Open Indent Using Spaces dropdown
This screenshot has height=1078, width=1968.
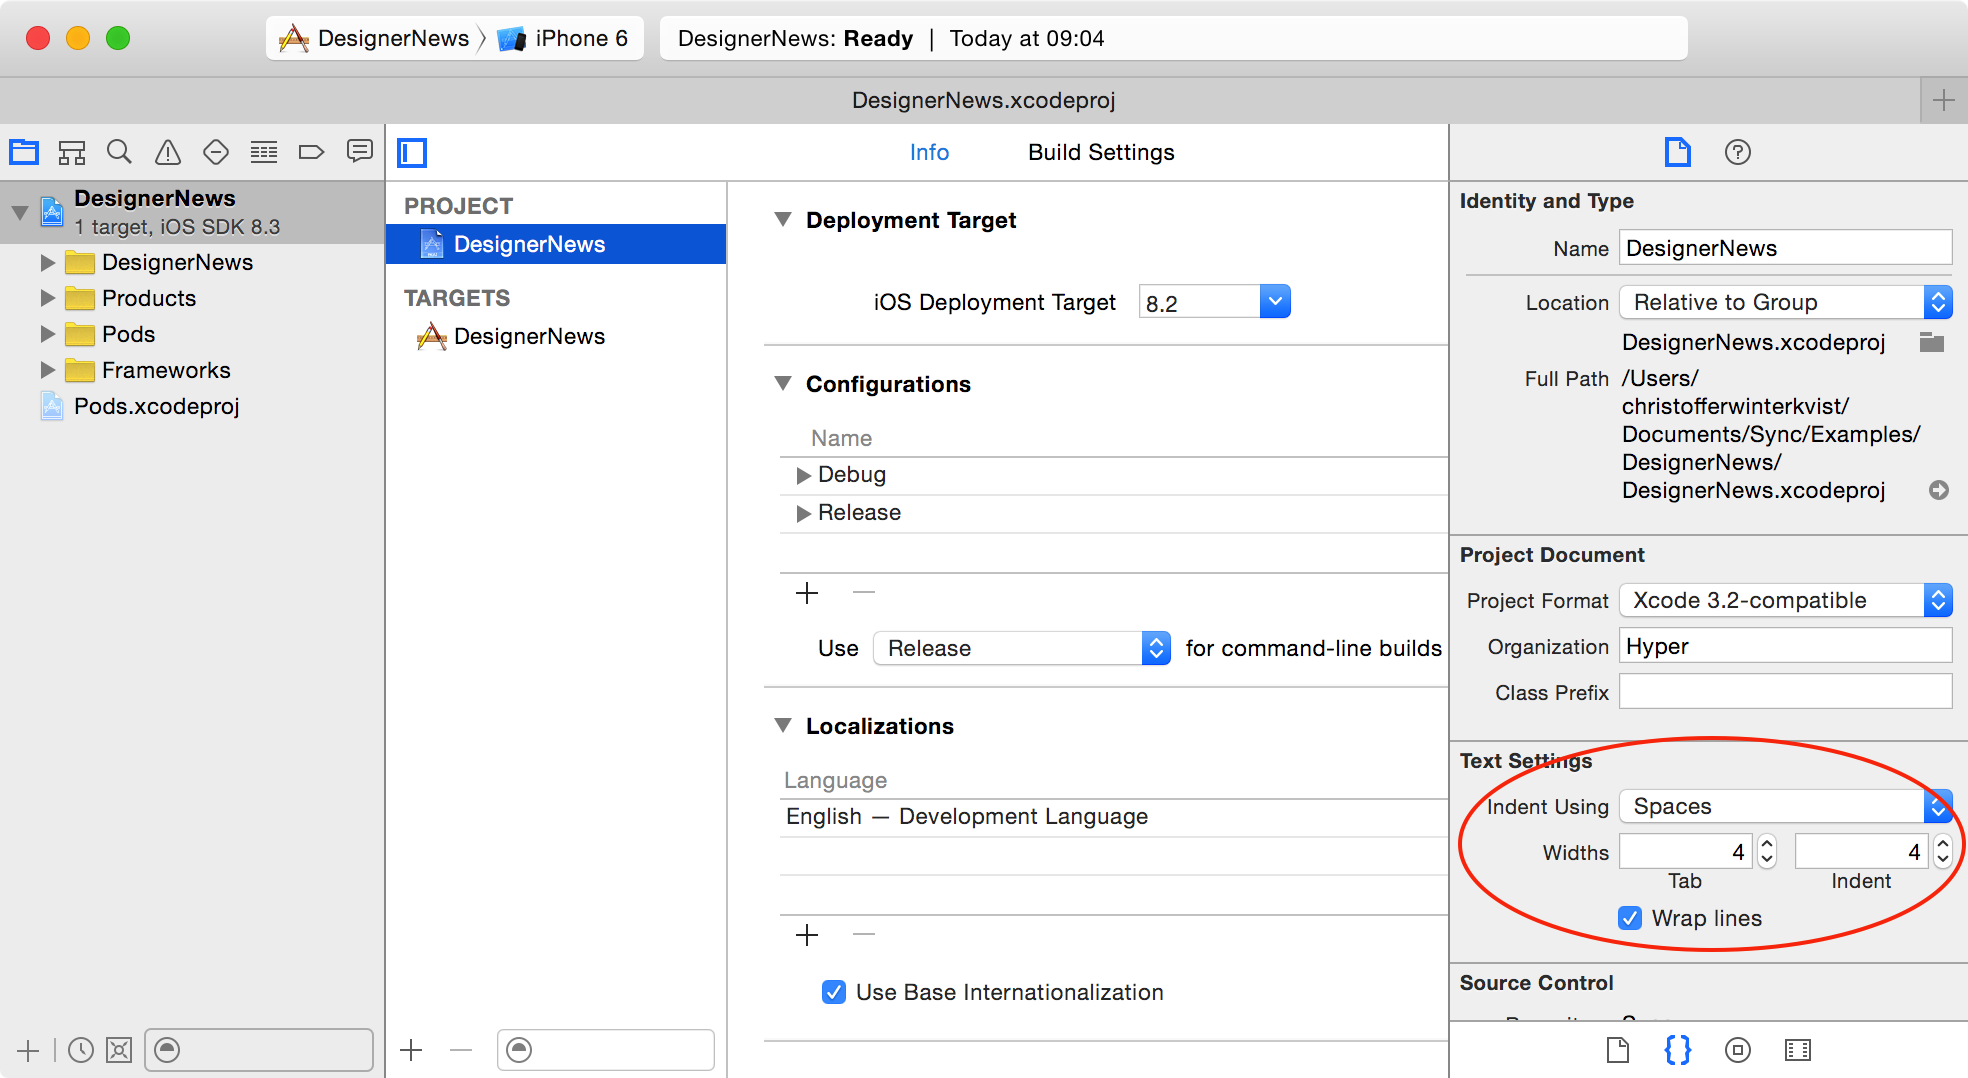click(1786, 806)
